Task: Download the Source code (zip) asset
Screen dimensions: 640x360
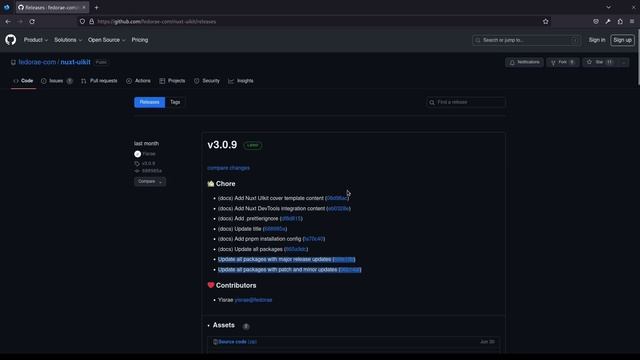Action: 238,342
